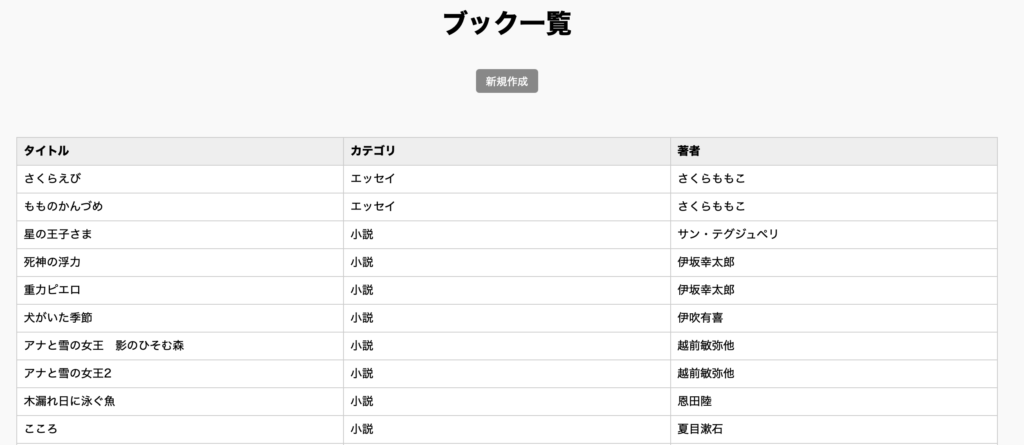
Task: Open the 犬がいた季節 book entry
Action: (x=507, y=318)
